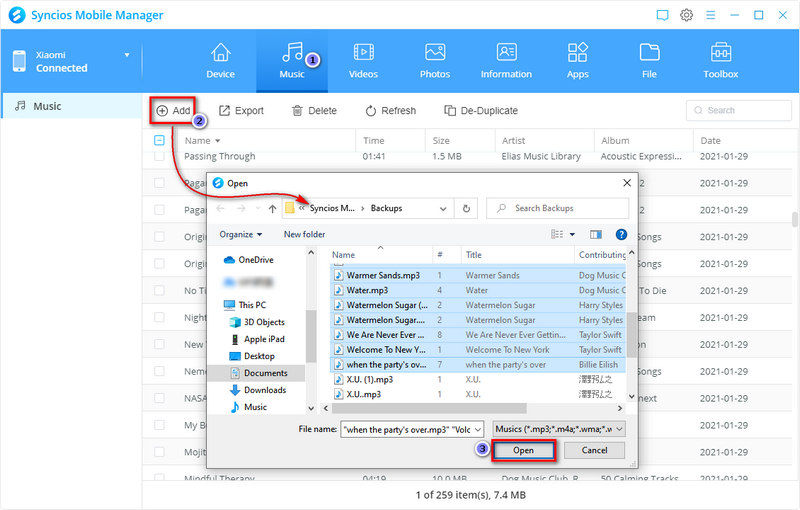Switch to the Music tab

[292, 61]
